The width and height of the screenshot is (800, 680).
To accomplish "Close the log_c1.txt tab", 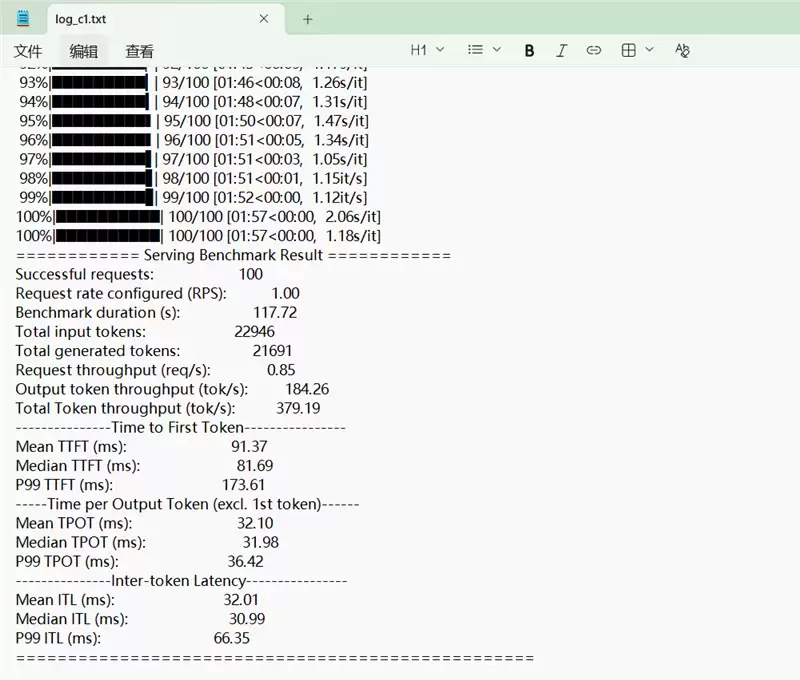I will [264, 19].
